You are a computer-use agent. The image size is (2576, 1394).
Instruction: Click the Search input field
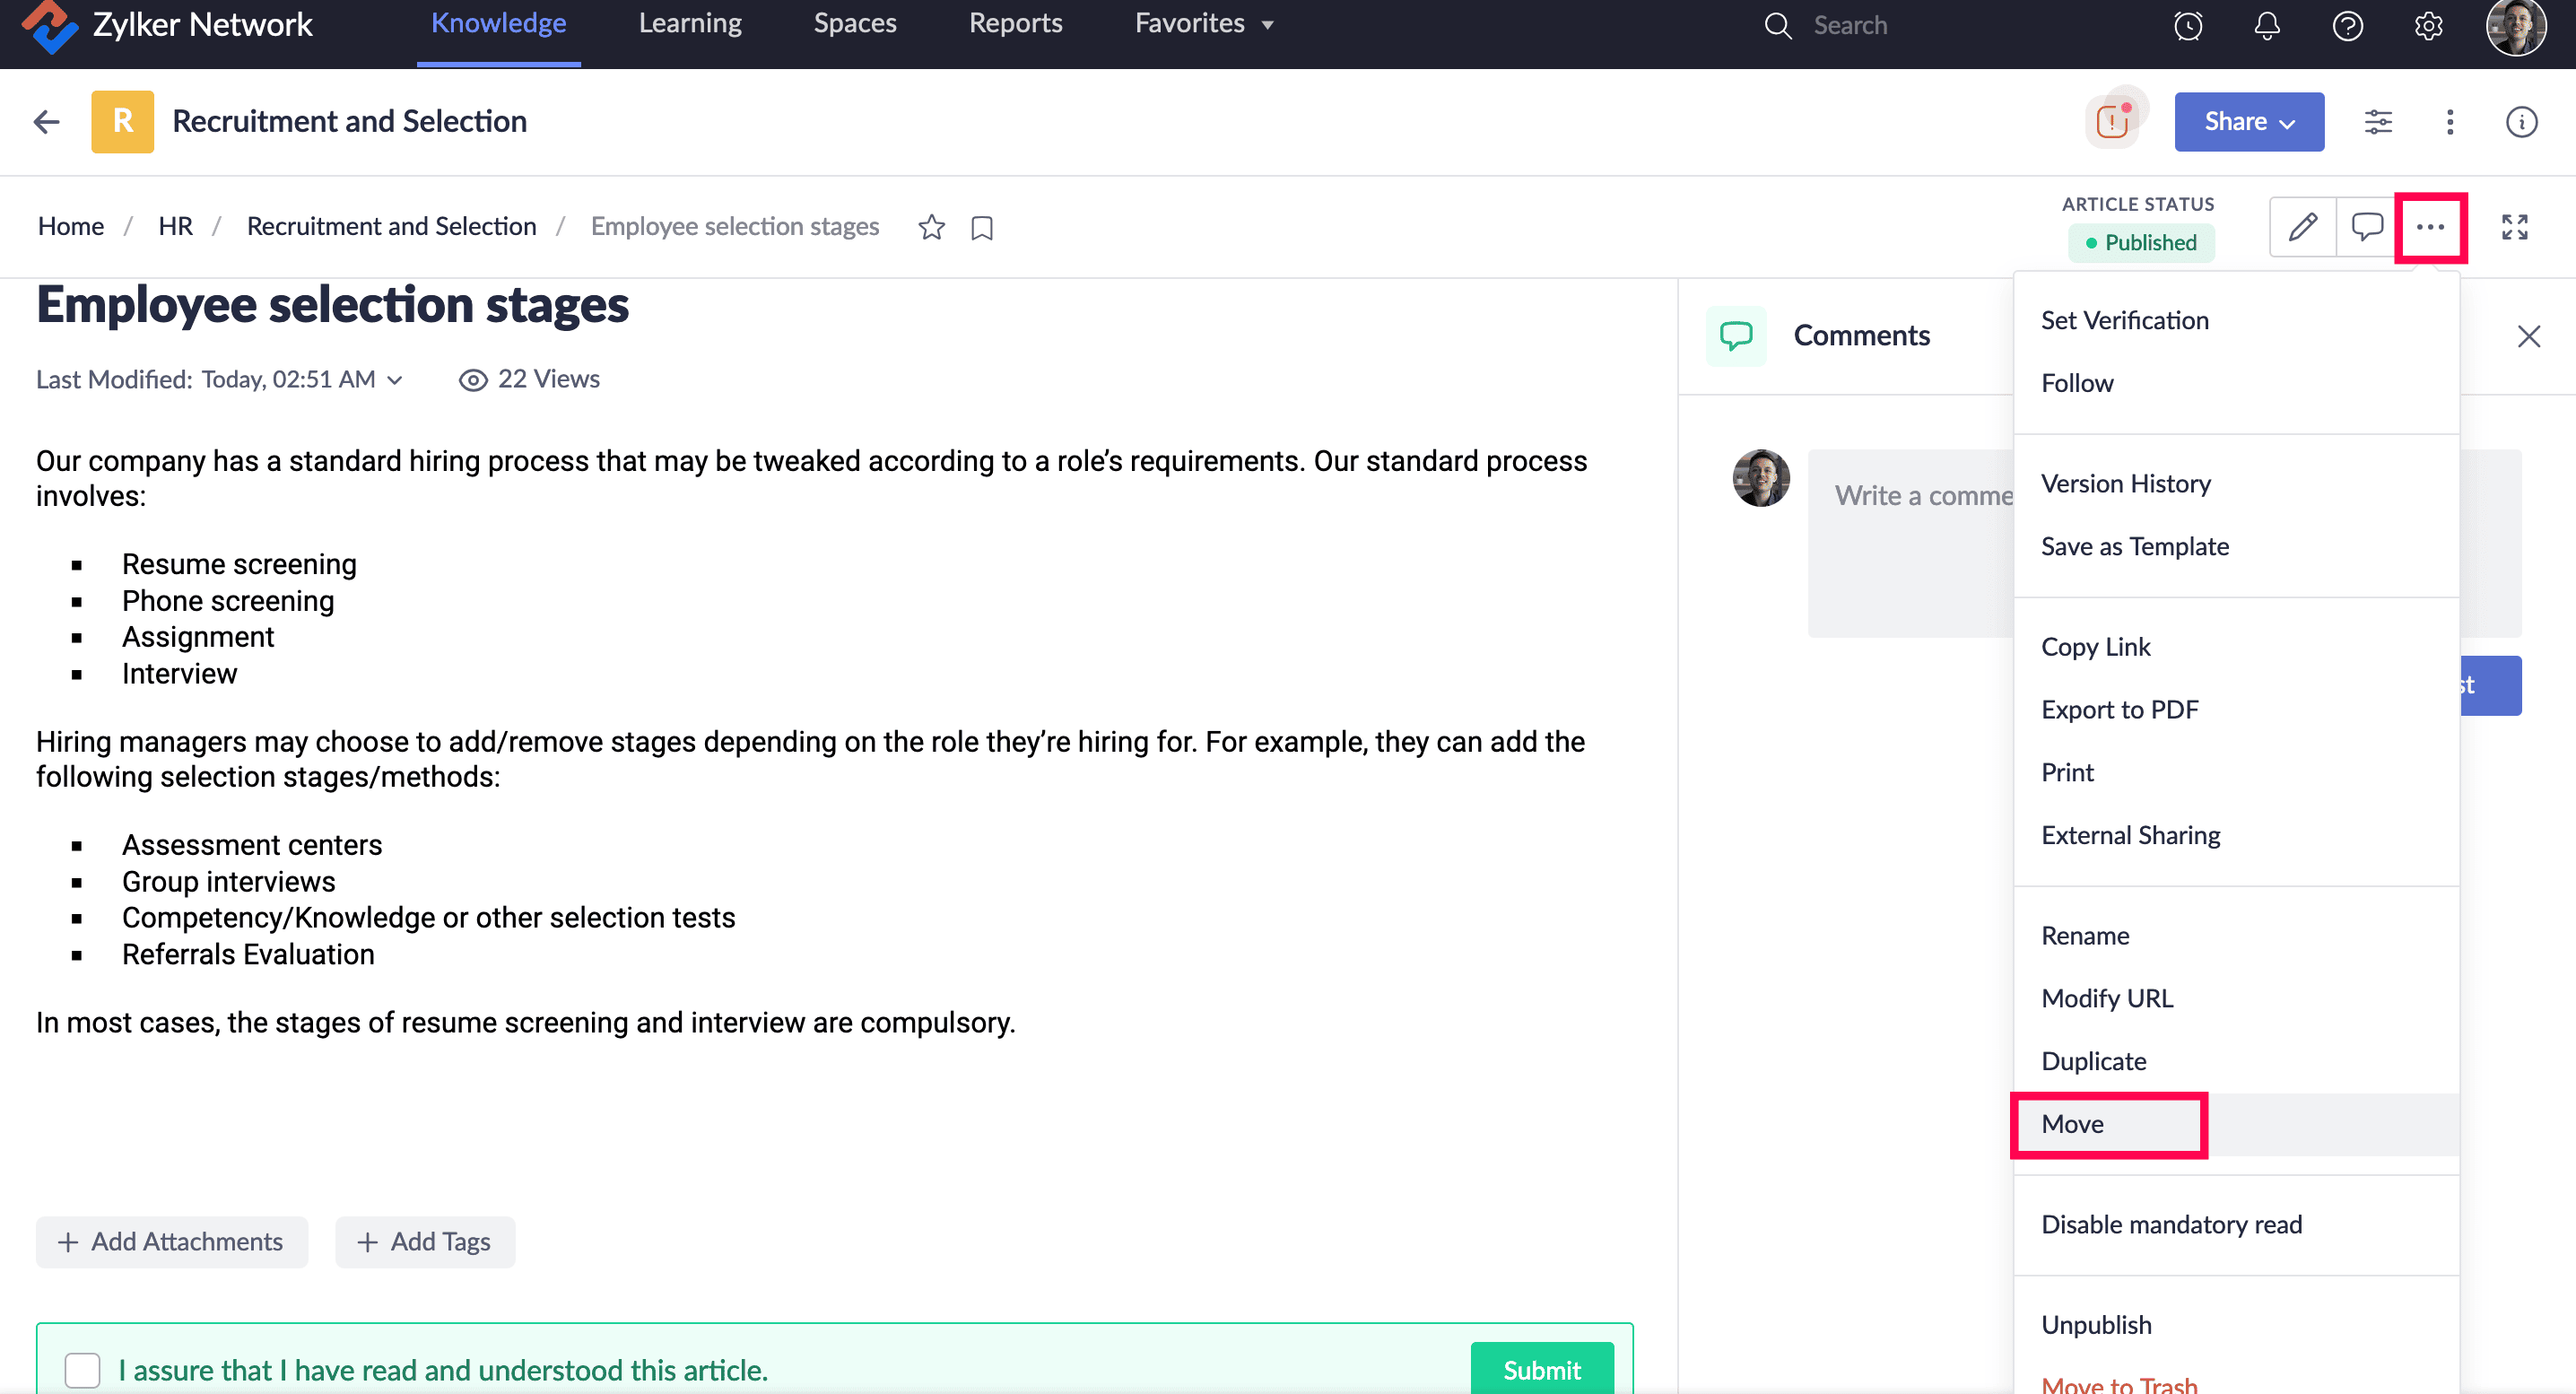click(x=1850, y=25)
